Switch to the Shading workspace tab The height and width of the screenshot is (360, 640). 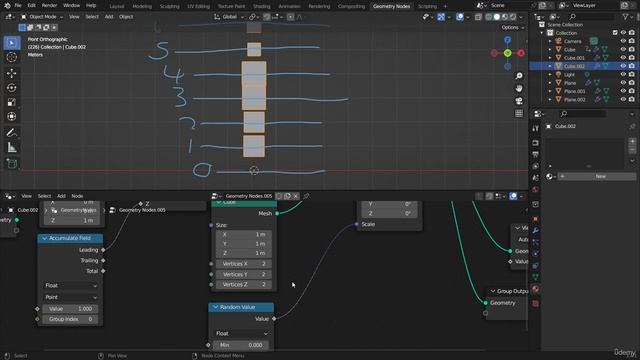pyautogui.click(x=262, y=6)
